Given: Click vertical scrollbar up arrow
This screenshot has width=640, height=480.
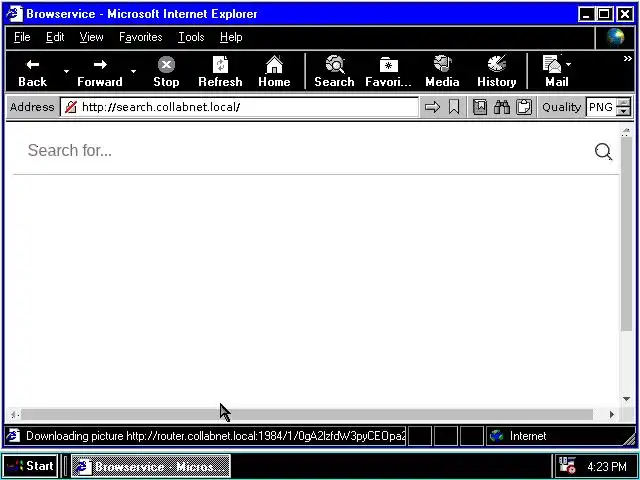Looking at the screenshot, I should 627,132.
